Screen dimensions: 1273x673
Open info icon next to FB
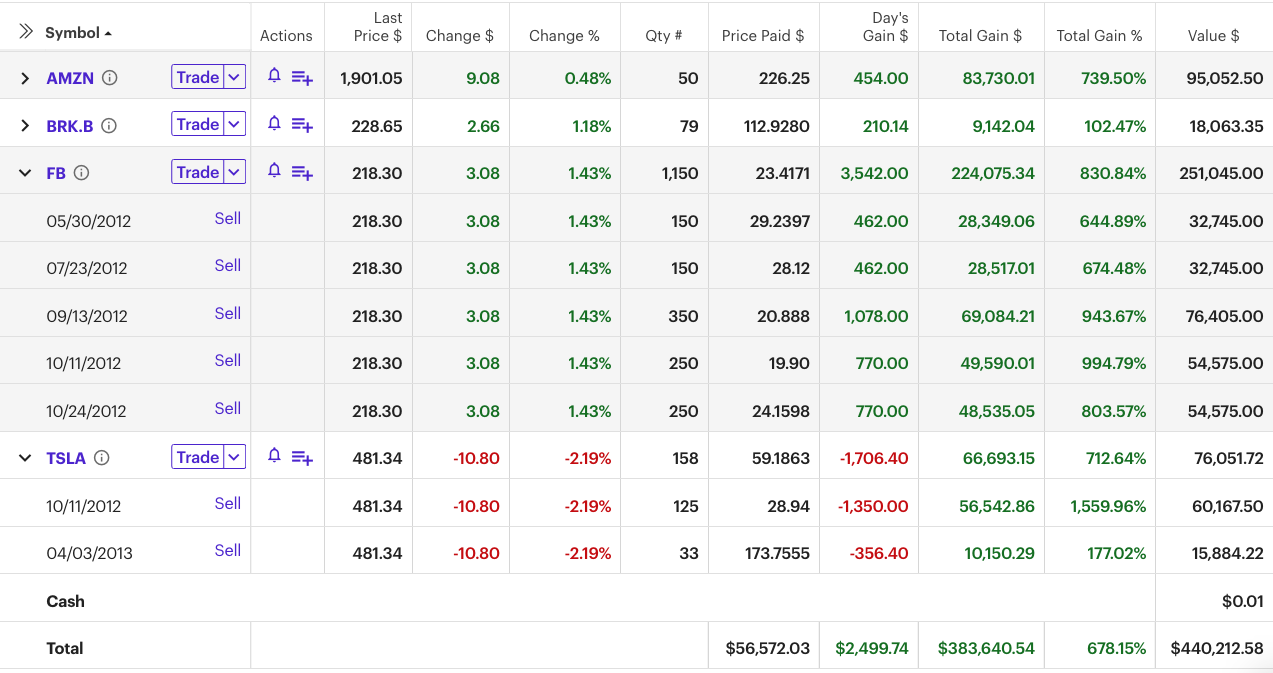[x=82, y=173]
